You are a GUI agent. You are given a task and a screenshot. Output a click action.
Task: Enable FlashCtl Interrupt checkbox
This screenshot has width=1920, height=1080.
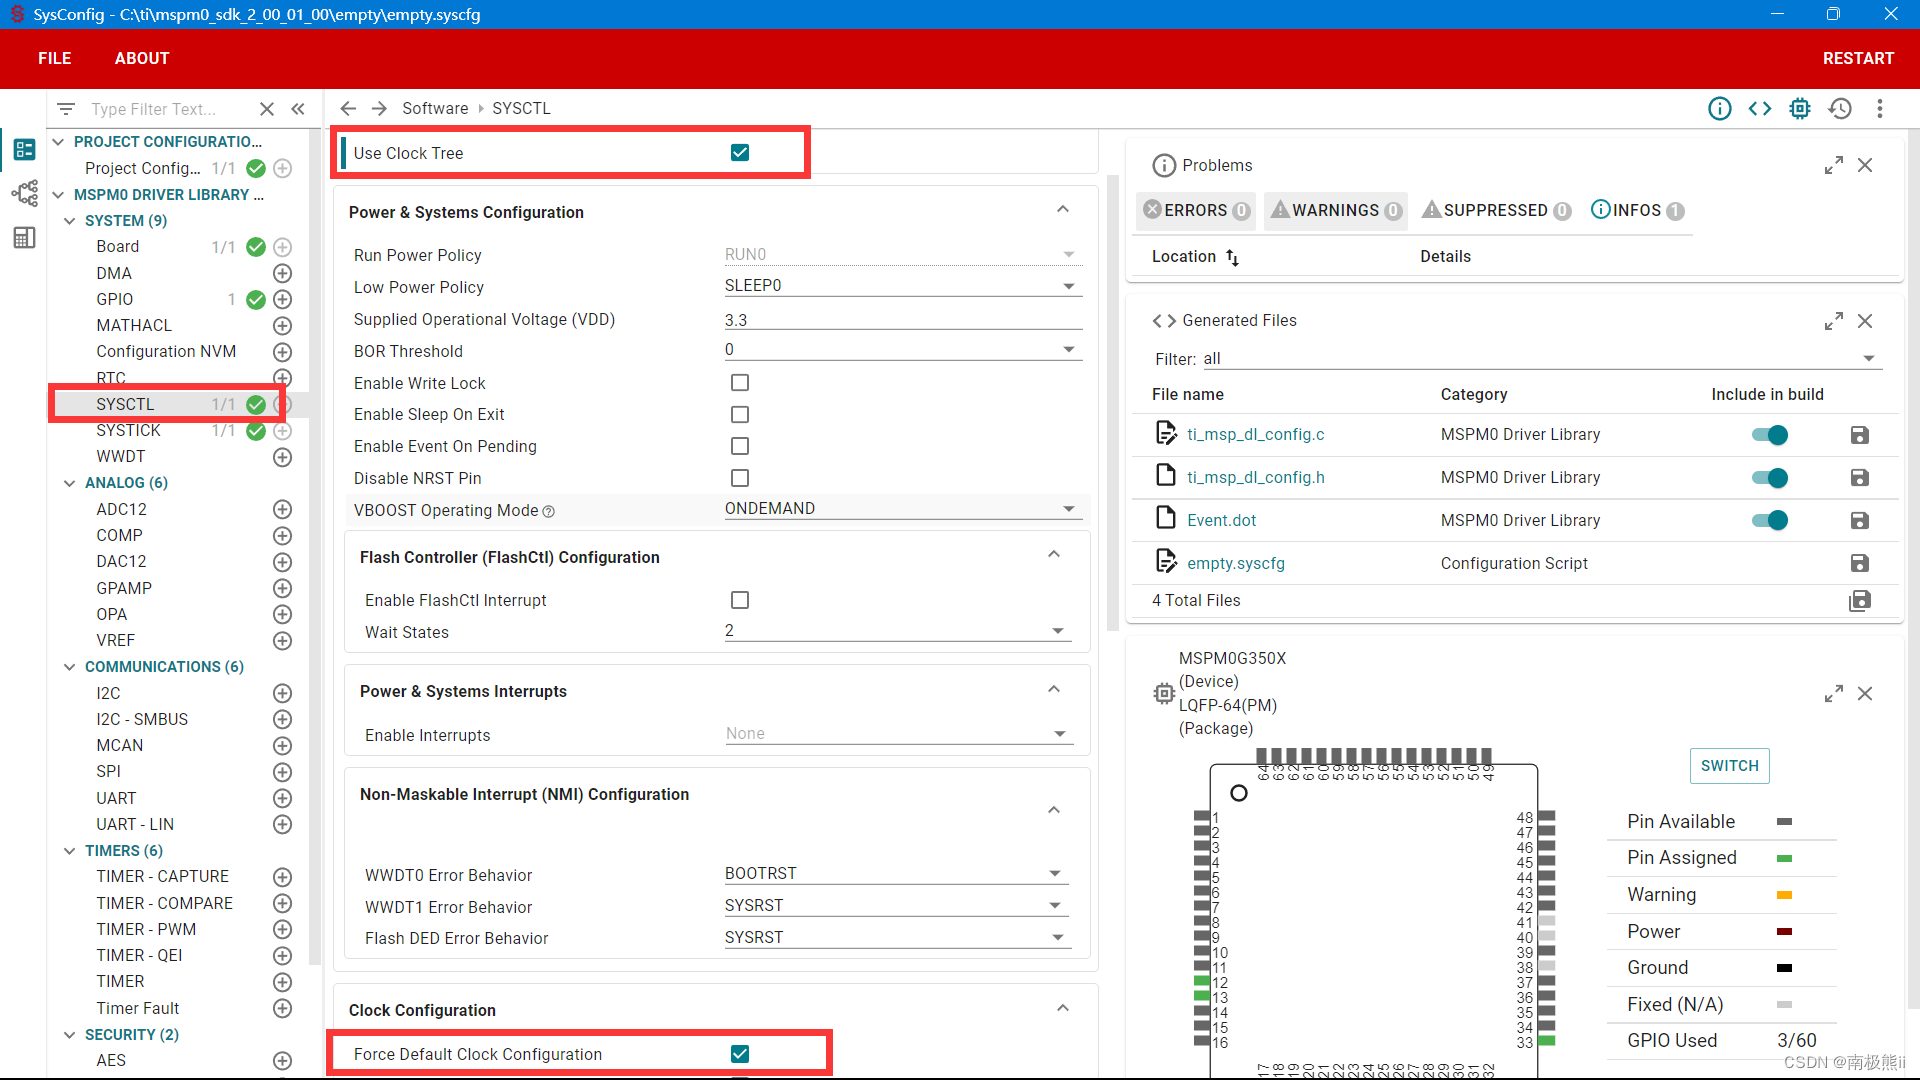click(x=740, y=600)
